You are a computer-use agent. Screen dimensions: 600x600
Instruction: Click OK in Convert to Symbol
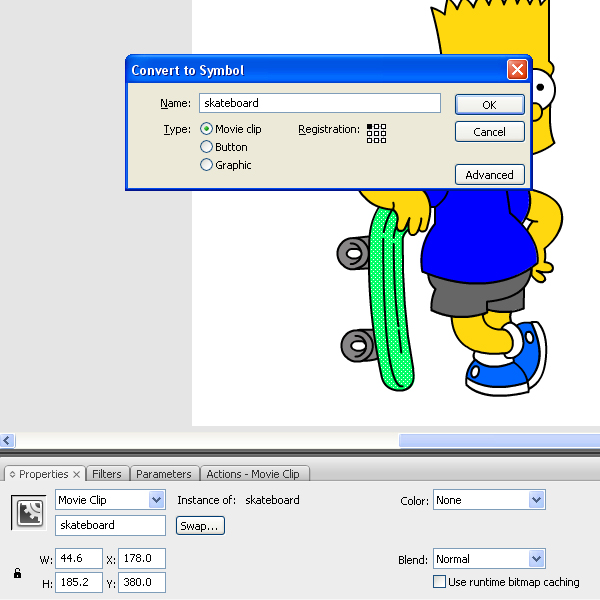point(489,104)
